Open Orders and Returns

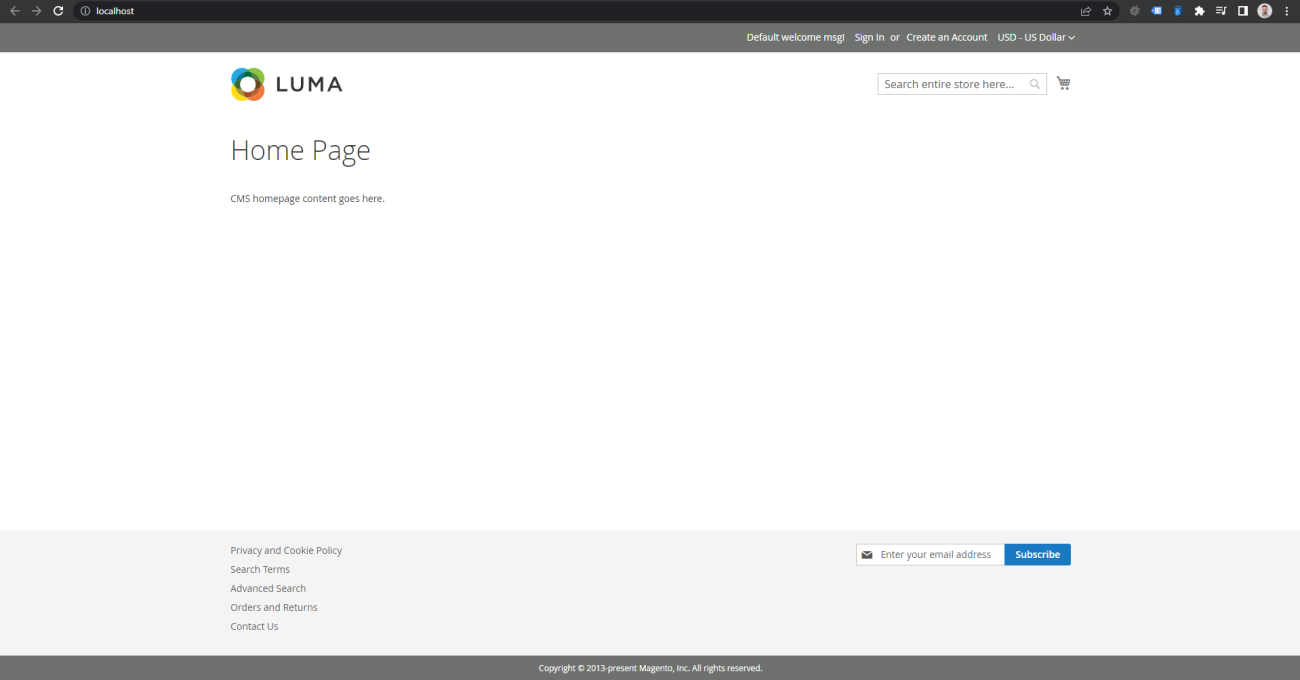pyautogui.click(x=274, y=607)
